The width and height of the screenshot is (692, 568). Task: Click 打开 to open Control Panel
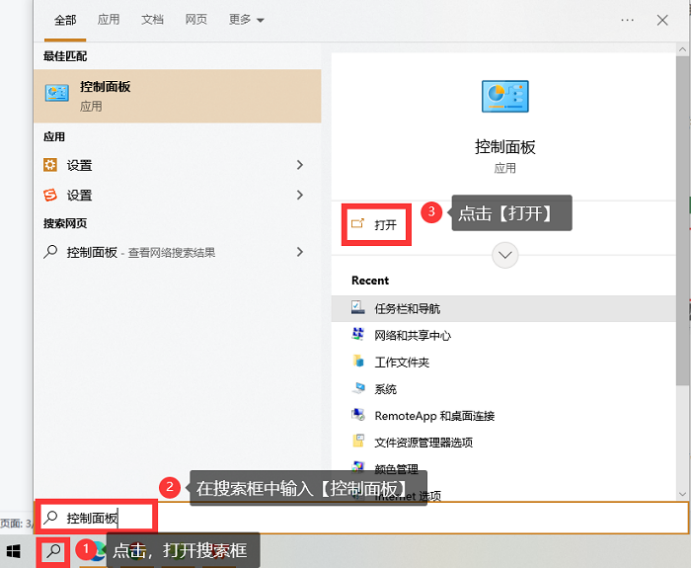(376, 224)
